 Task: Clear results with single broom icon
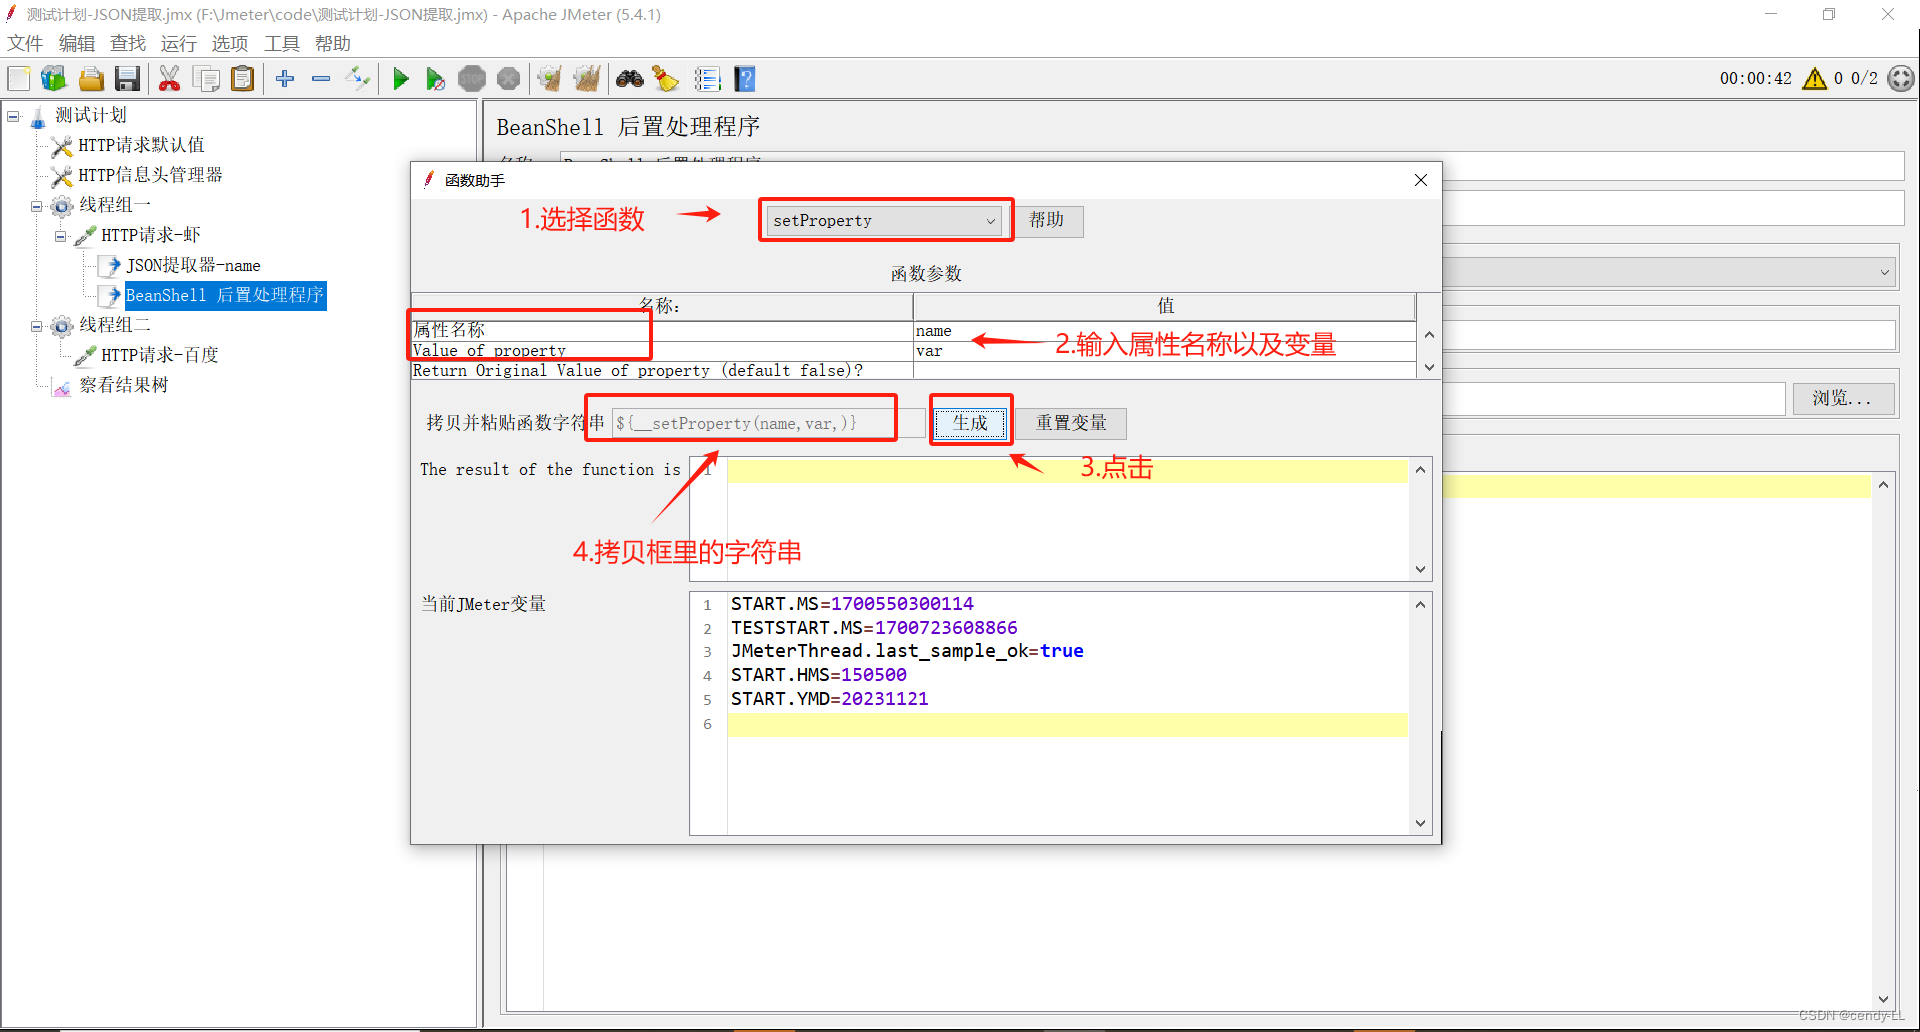(x=549, y=79)
